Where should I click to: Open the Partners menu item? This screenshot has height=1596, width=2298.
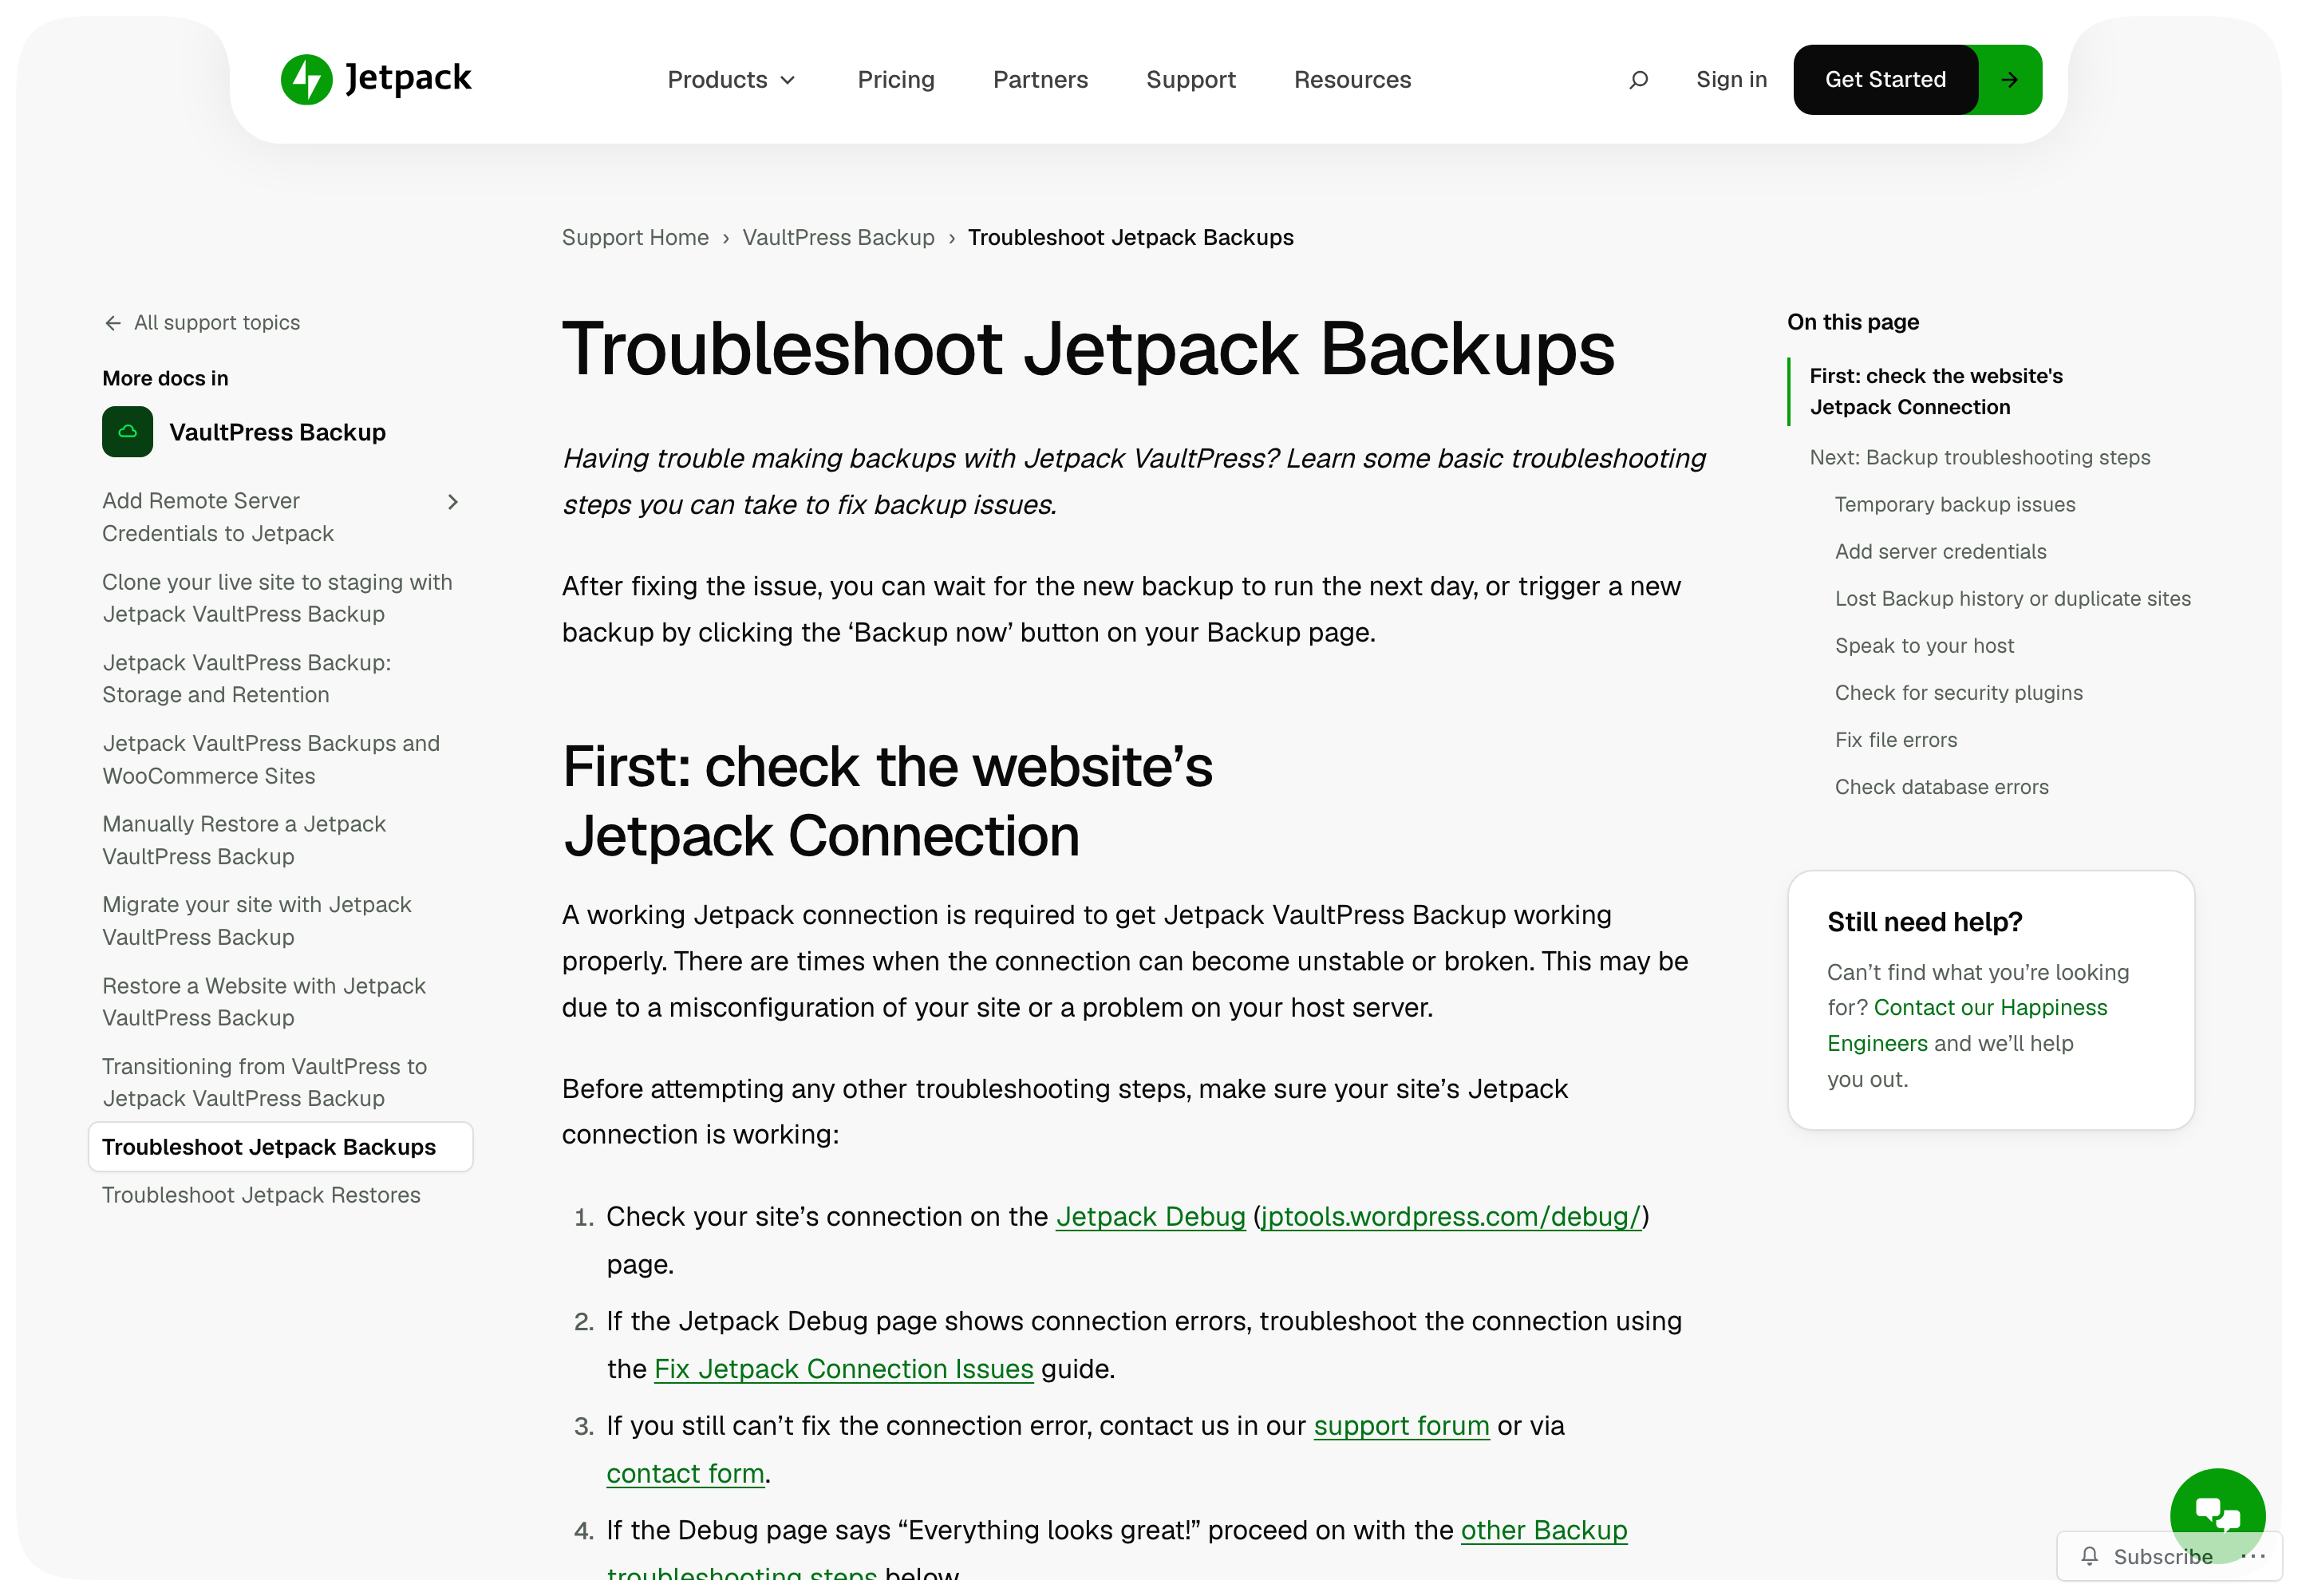coord(1040,79)
